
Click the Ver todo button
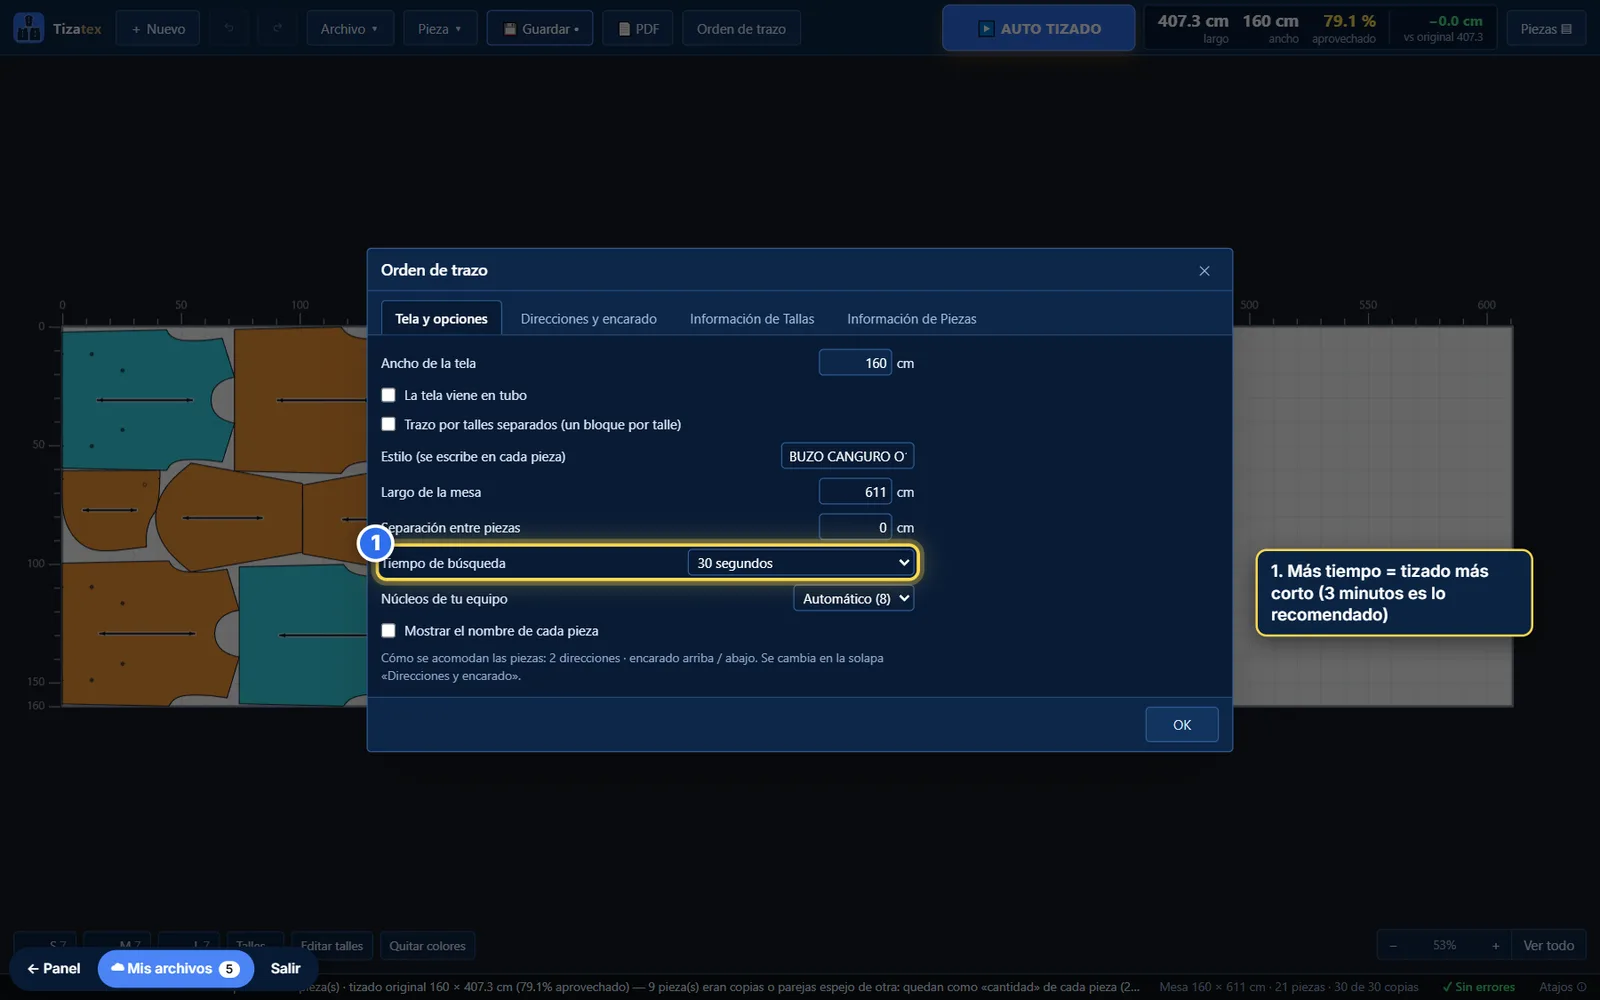coord(1548,945)
